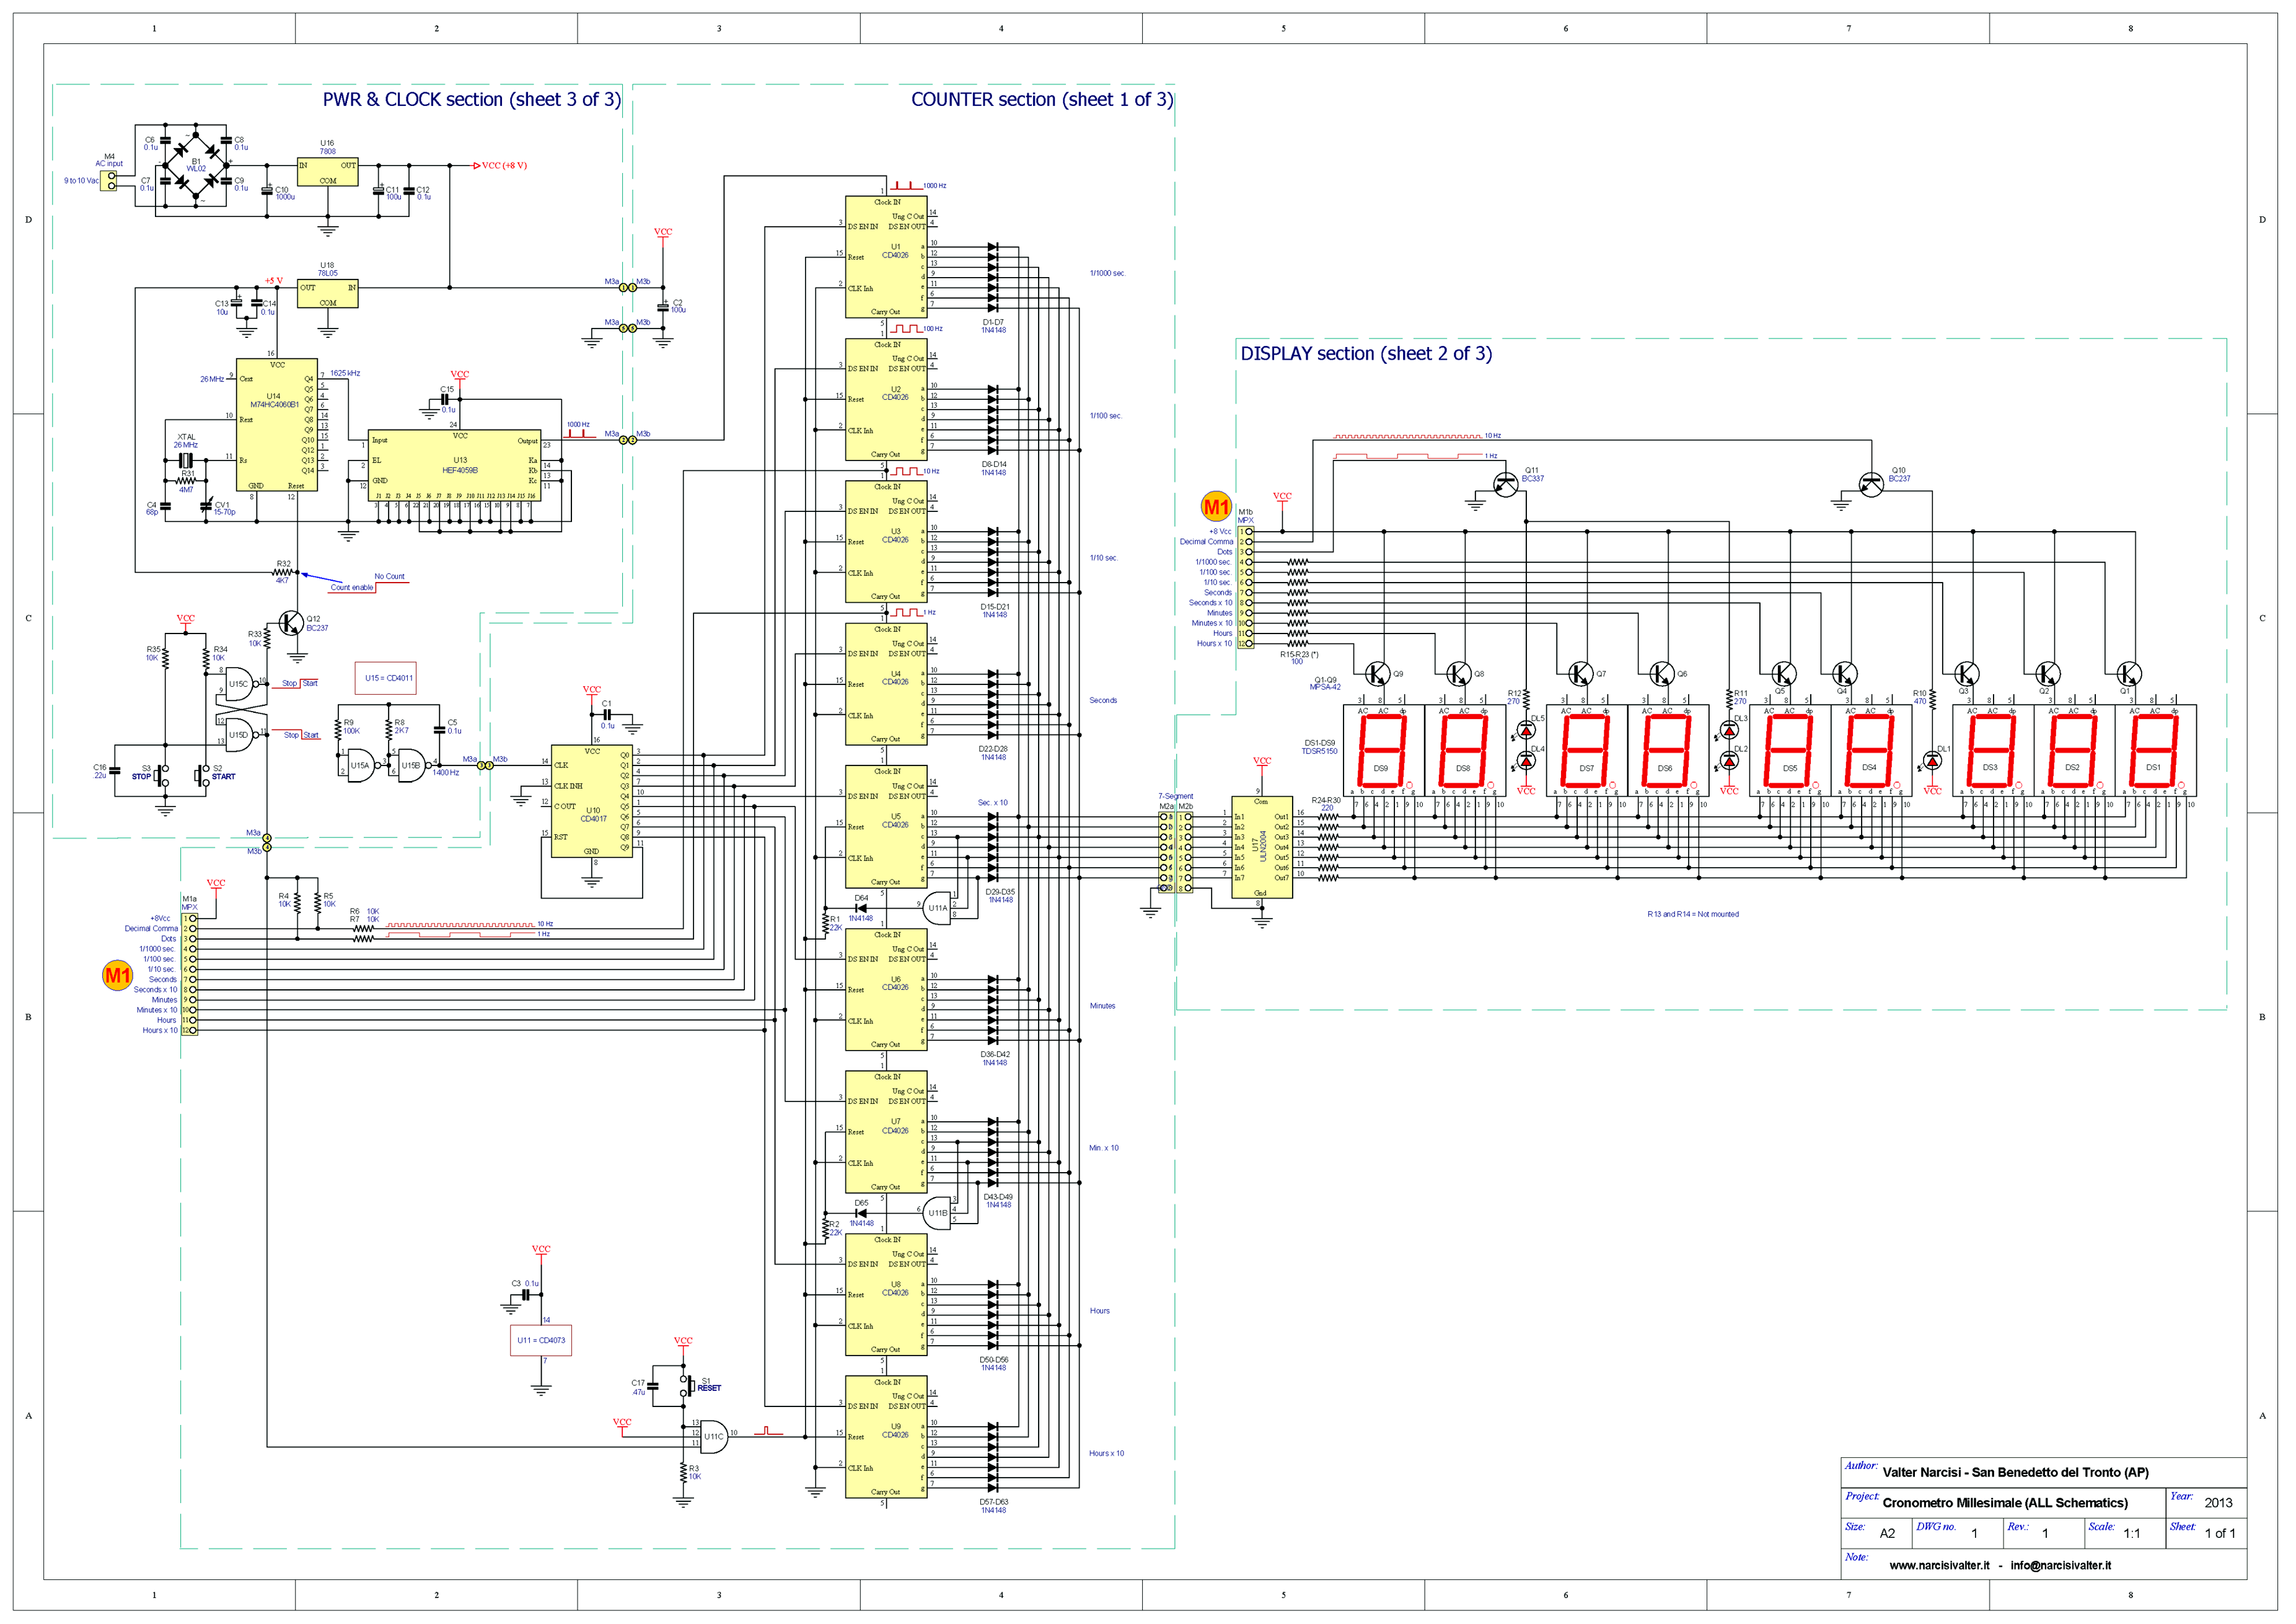
Task: Select the R32 4K7 resistor
Action: 284,572
